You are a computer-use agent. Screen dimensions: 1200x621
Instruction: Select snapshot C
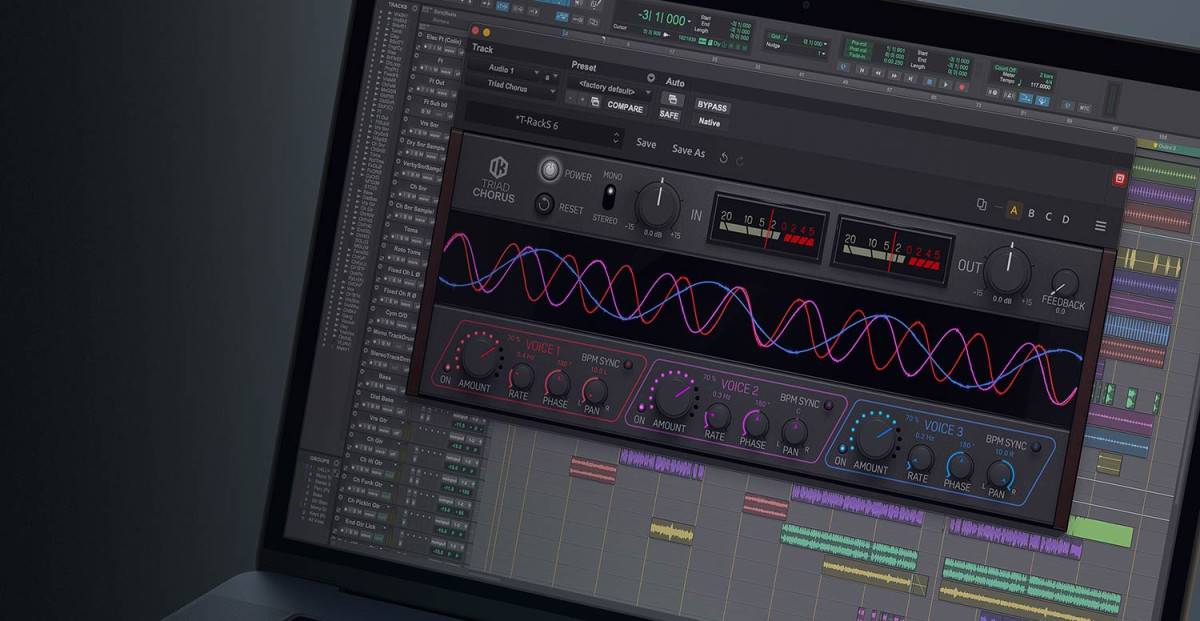coord(1048,216)
